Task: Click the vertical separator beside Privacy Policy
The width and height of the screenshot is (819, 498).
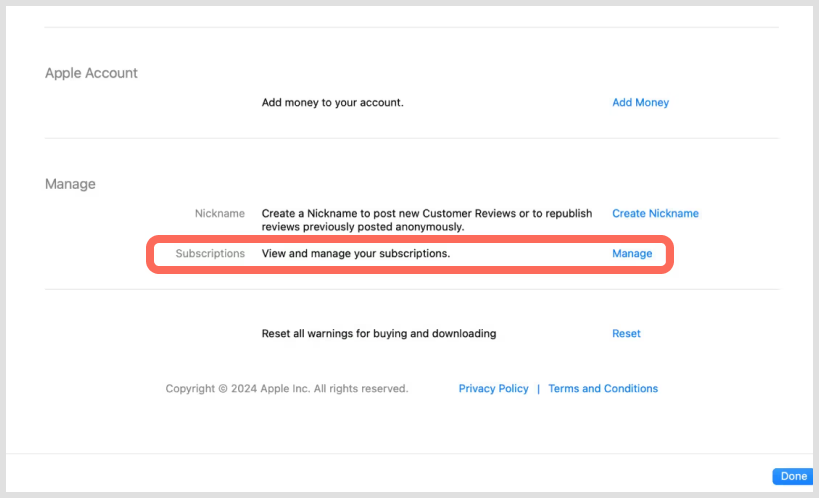Action: point(538,389)
